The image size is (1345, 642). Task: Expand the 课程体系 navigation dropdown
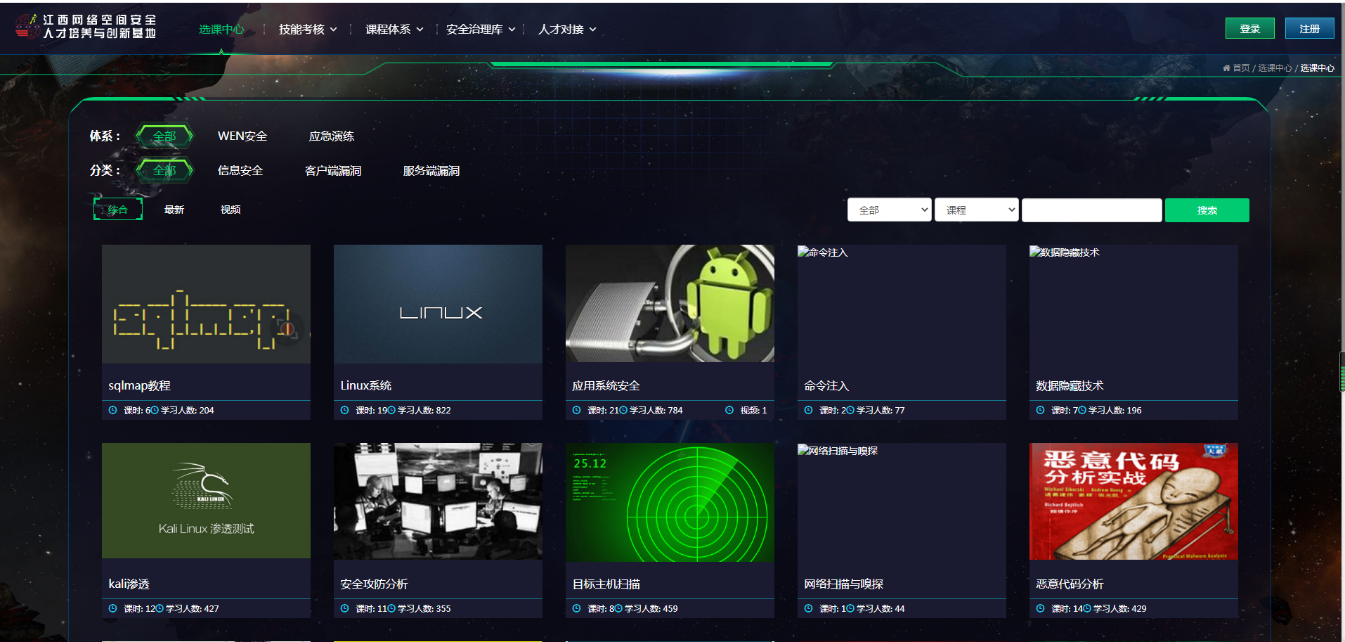click(395, 29)
